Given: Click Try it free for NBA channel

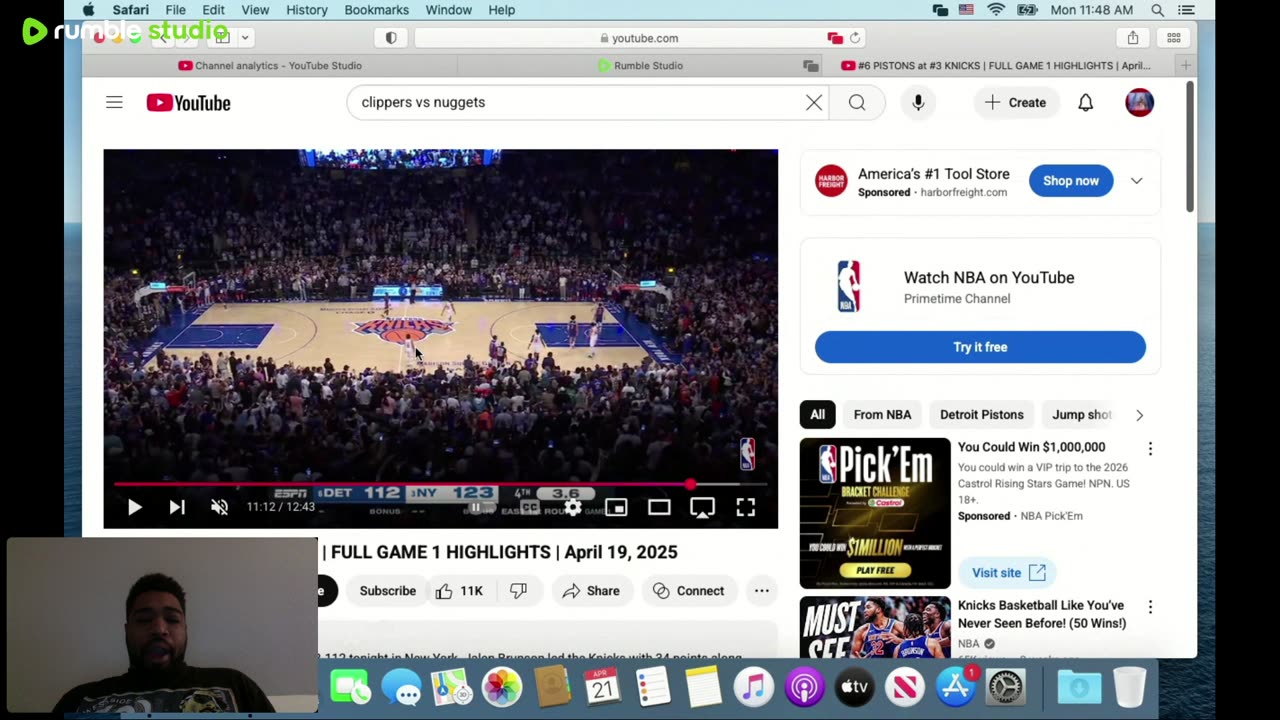Looking at the screenshot, I should pyautogui.click(x=980, y=347).
